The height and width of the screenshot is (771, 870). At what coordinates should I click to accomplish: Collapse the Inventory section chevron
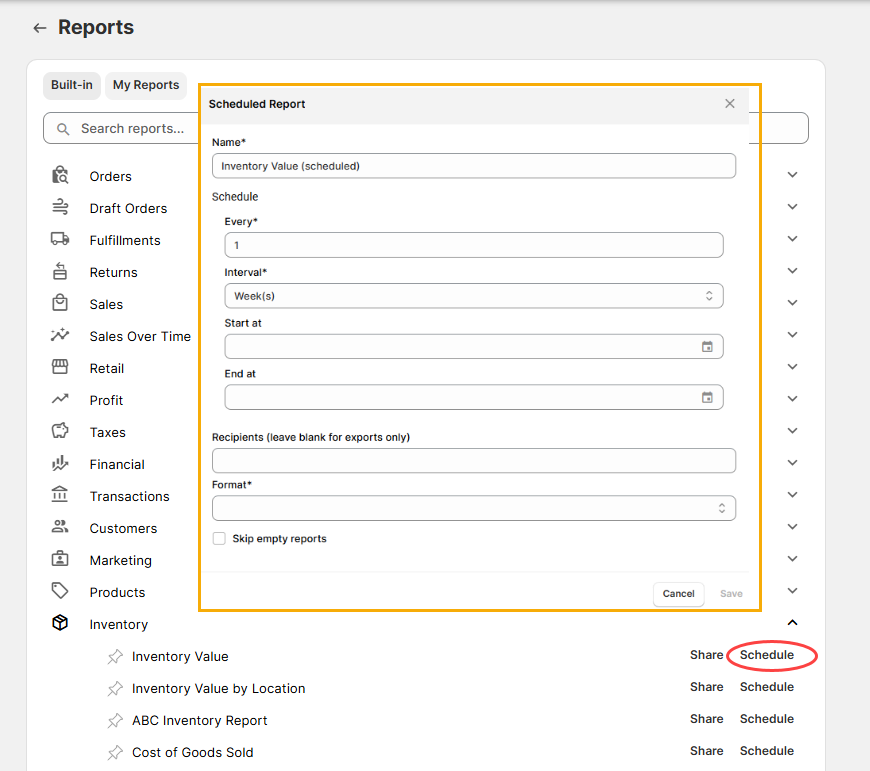point(792,623)
